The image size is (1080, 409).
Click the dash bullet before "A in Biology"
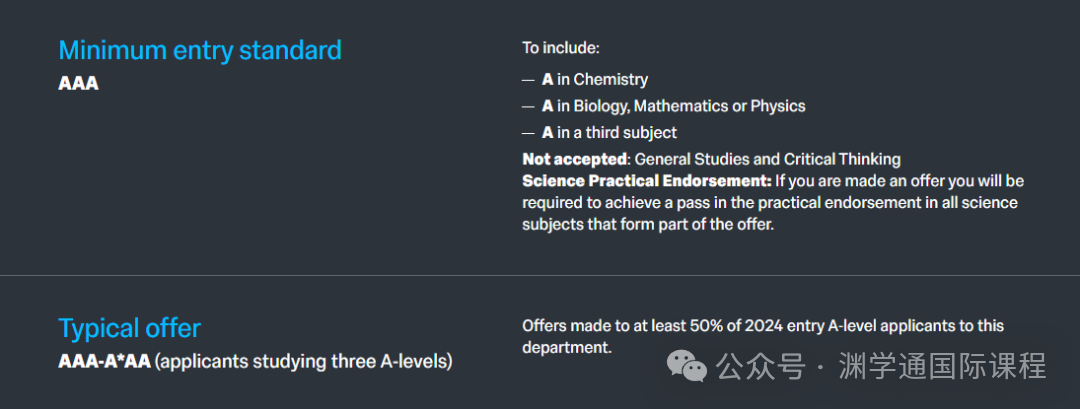pos(528,107)
